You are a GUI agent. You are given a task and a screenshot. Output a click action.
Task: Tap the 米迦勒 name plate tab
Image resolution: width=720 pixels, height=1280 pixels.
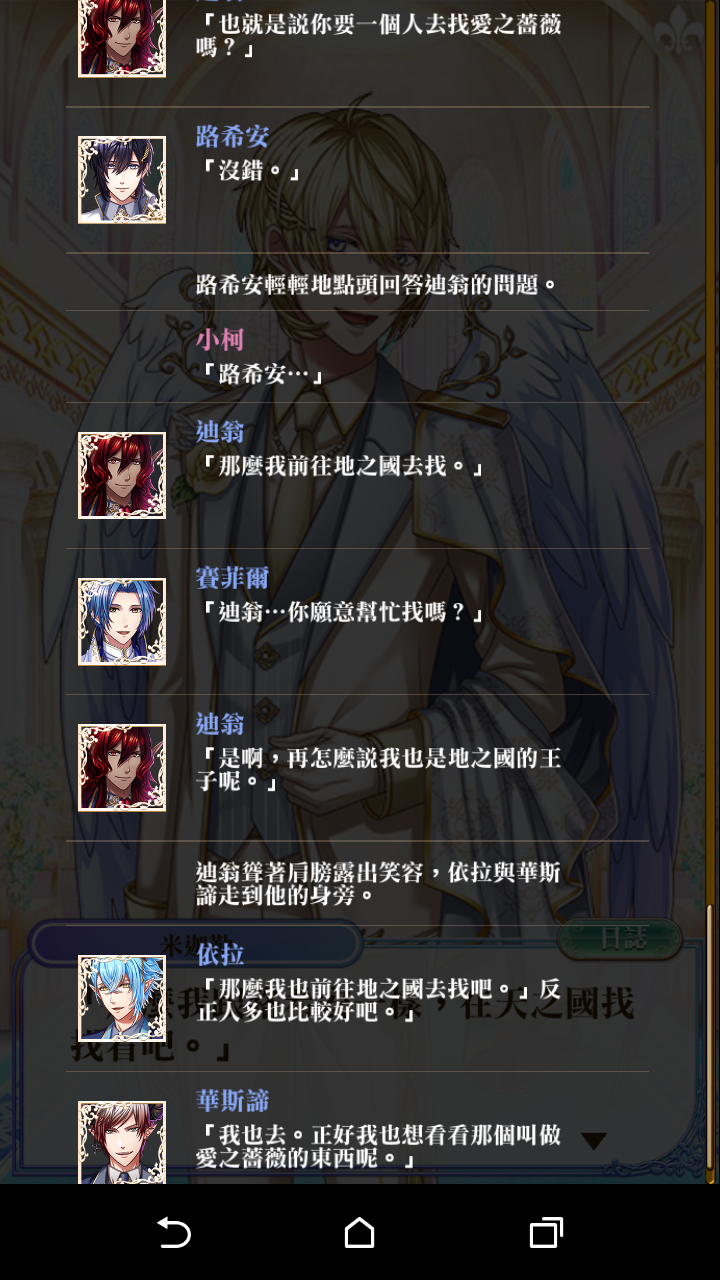point(195,945)
